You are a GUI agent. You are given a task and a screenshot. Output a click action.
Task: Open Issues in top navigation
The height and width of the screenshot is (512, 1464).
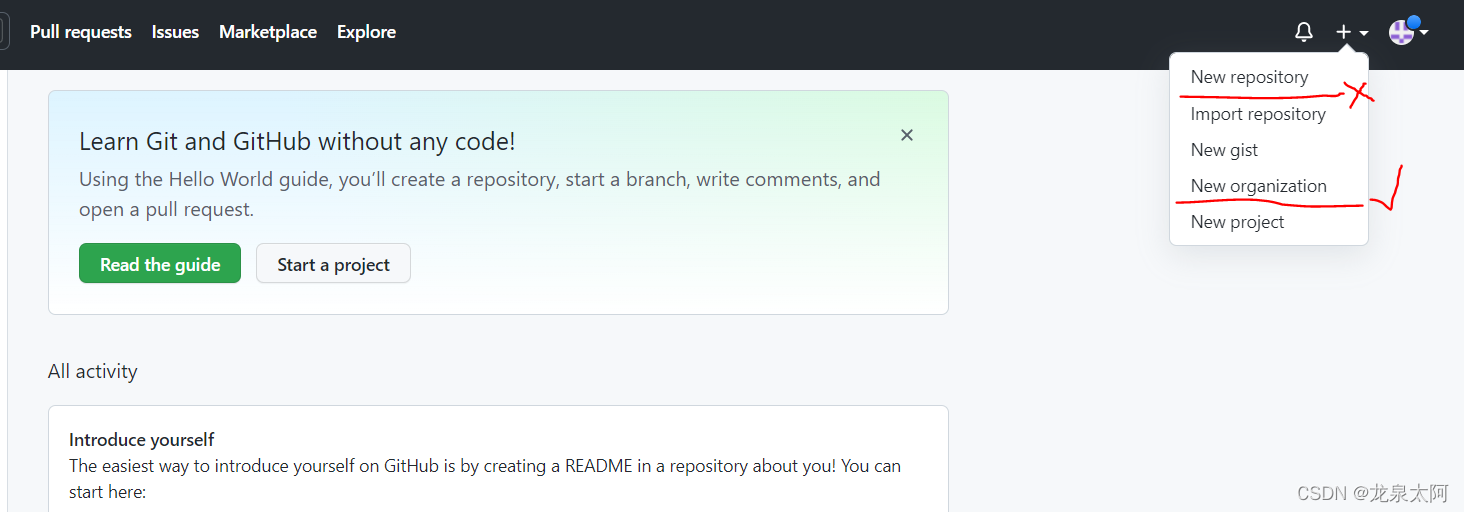point(175,32)
